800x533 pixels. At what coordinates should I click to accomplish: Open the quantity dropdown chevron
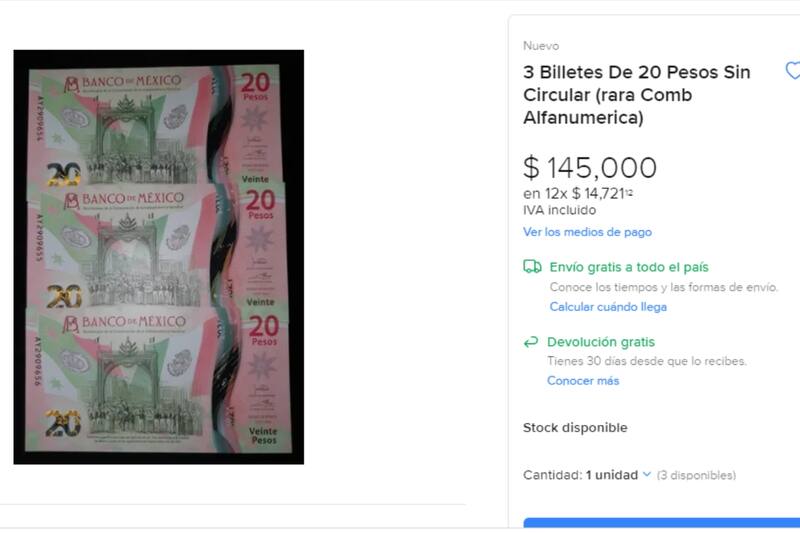[x=646, y=474]
